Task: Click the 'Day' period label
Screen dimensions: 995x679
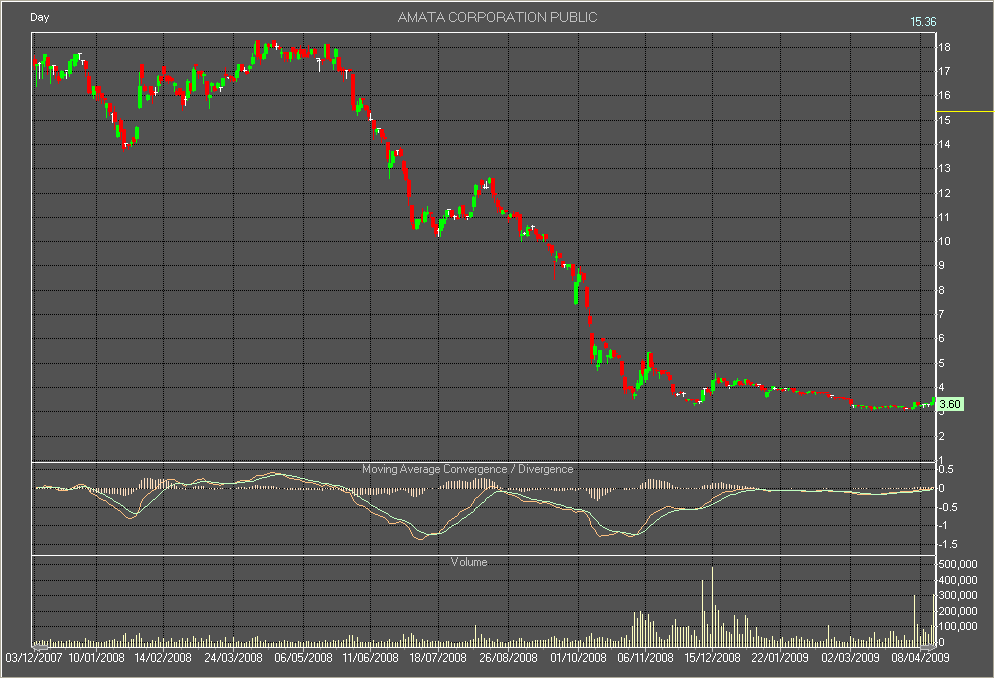Action: pos(39,17)
